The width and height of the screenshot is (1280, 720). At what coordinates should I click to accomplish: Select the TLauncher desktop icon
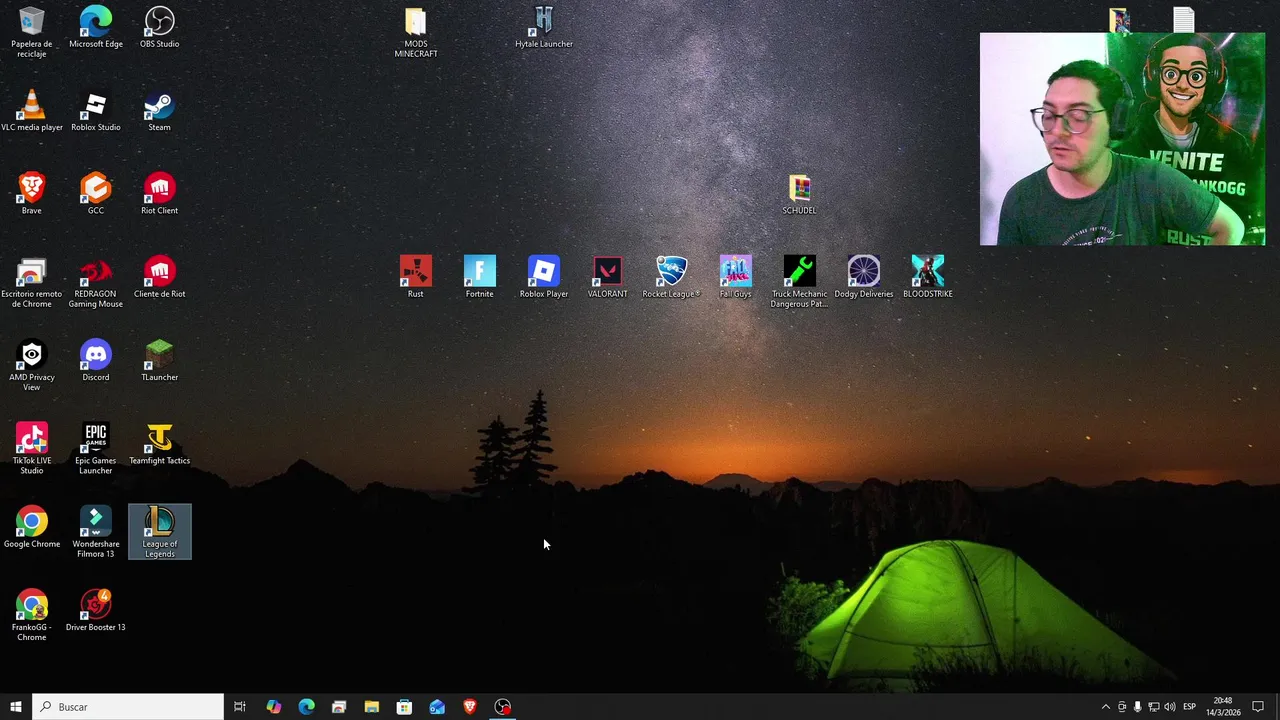pyautogui.click(x=160, y=360)
